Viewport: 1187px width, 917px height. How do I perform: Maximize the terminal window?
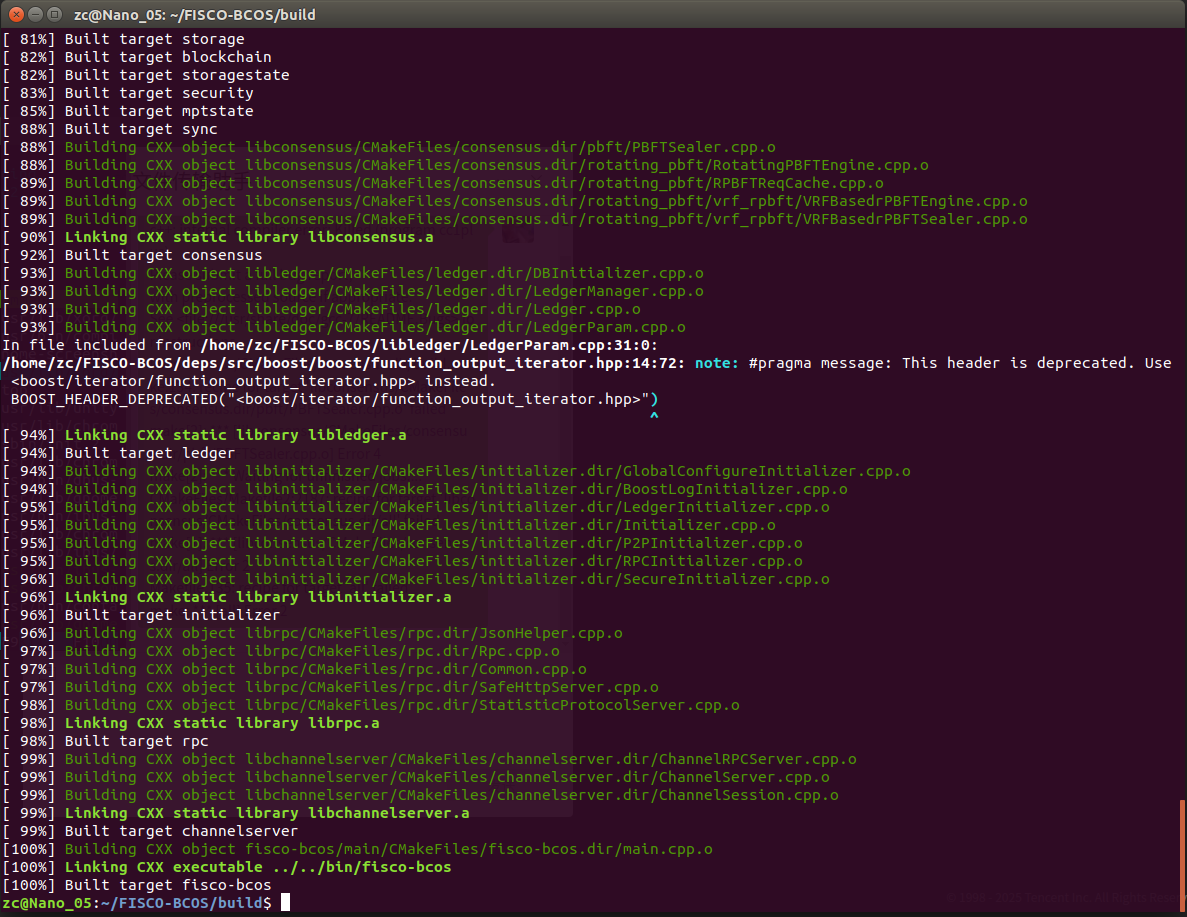55,14
